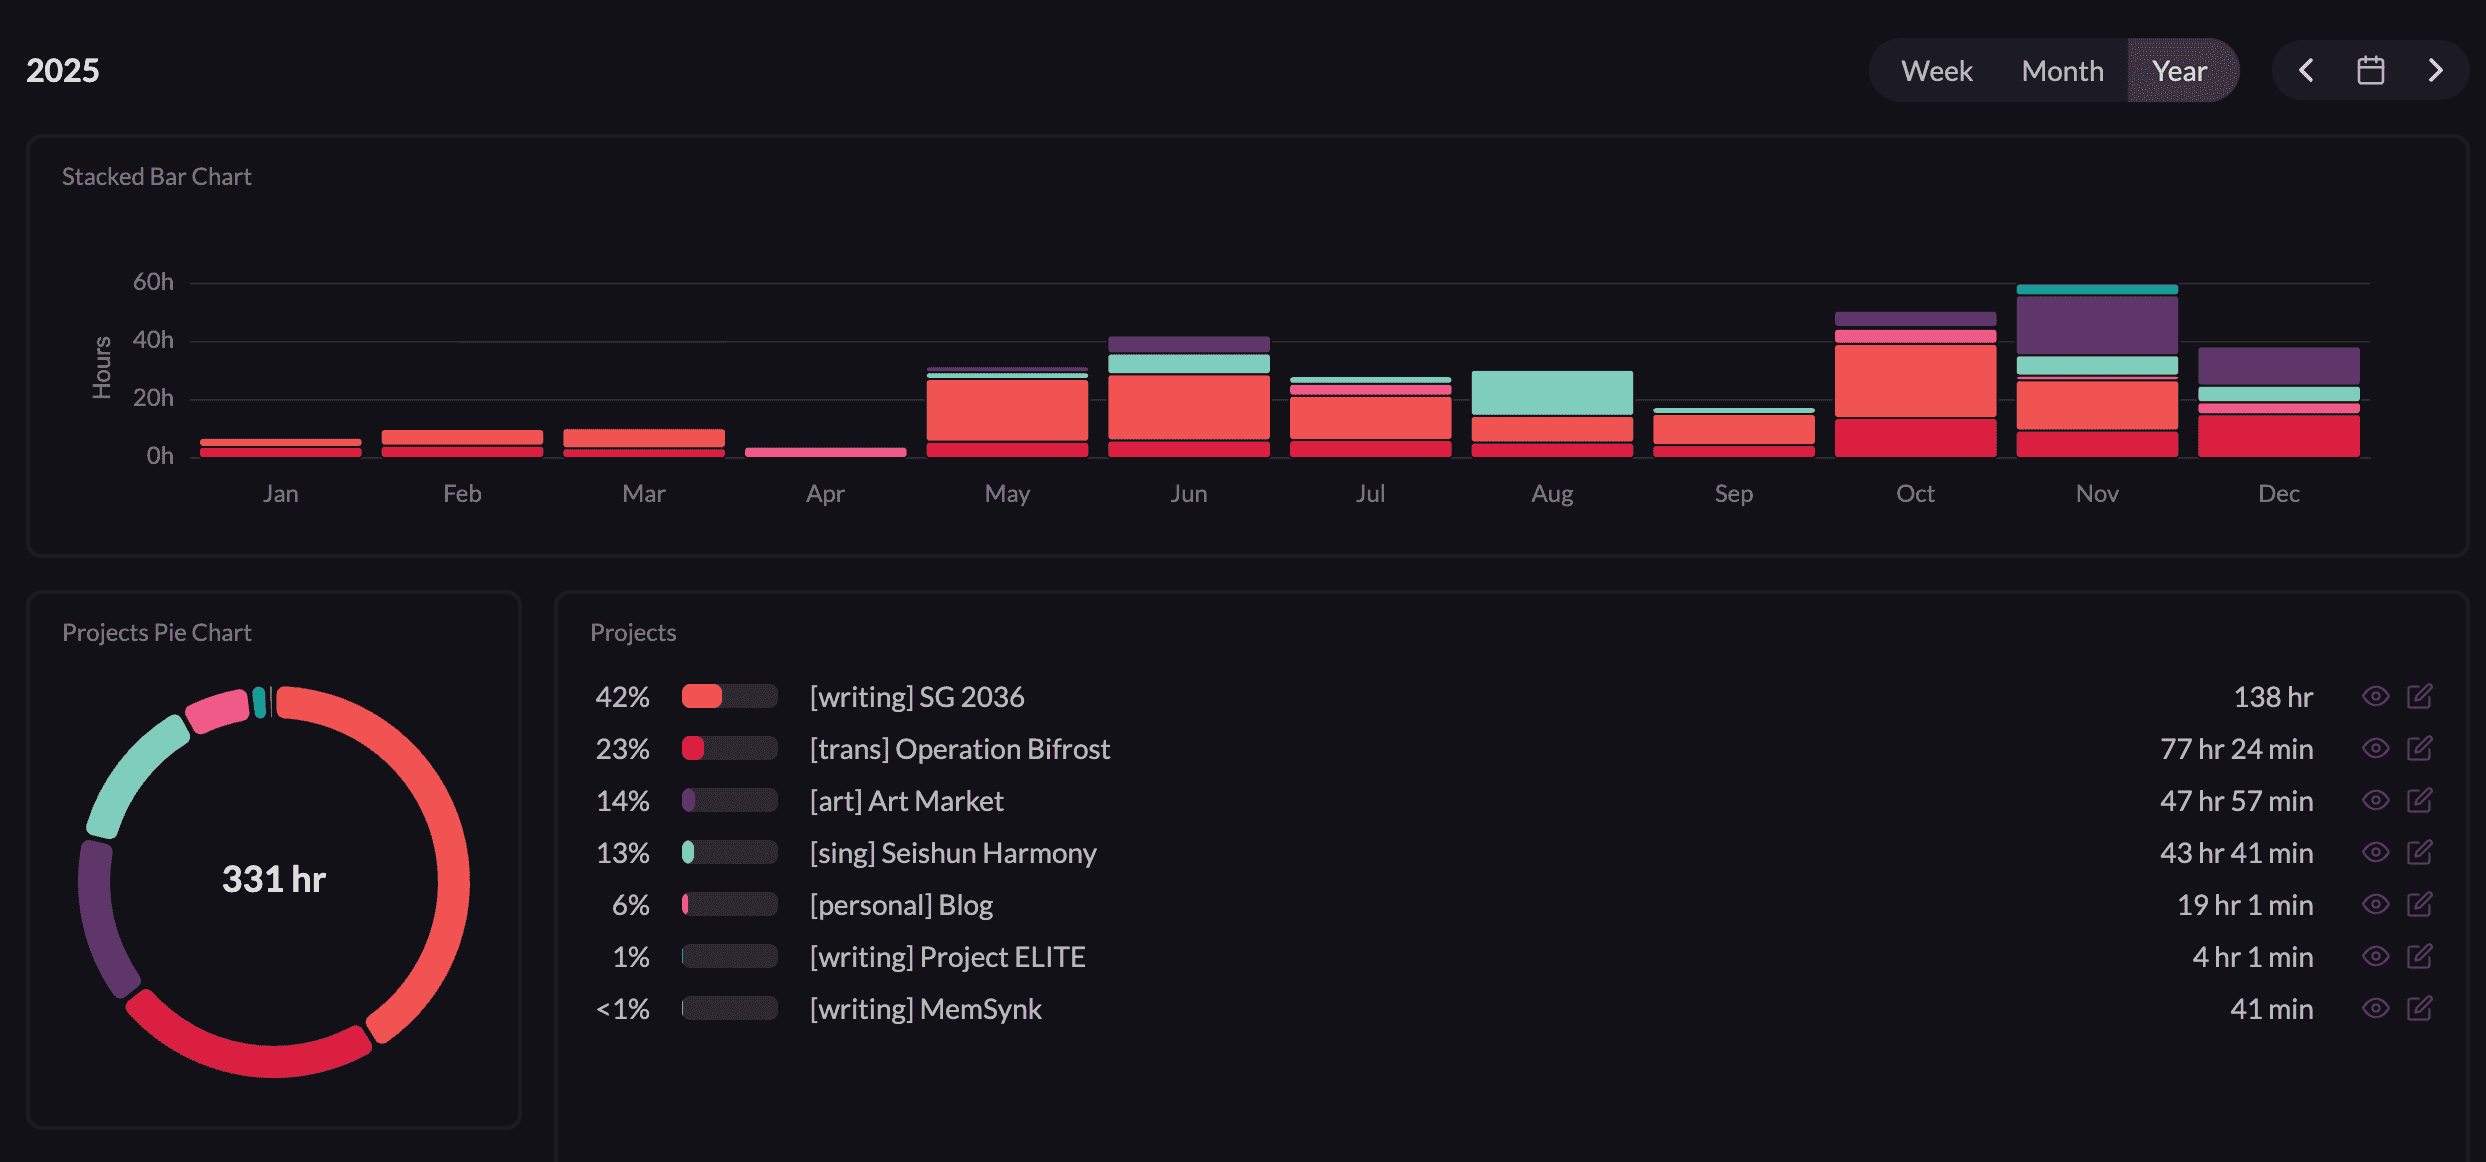Screen dimensions: 2486x1162
Task: Edit the [trans] Operation Bifrost project
Action: [x=2419, y=748]
